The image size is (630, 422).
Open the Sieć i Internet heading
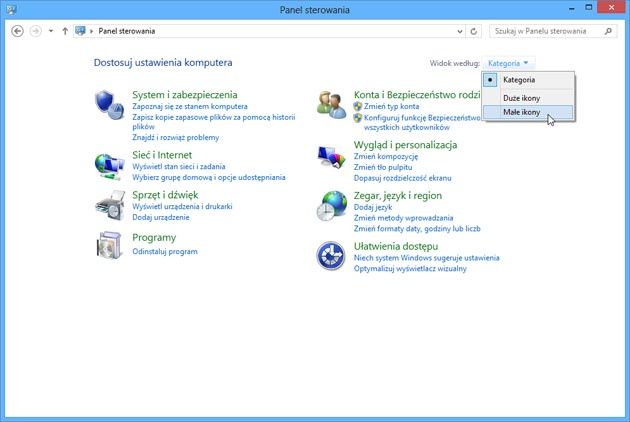(162, 155)
